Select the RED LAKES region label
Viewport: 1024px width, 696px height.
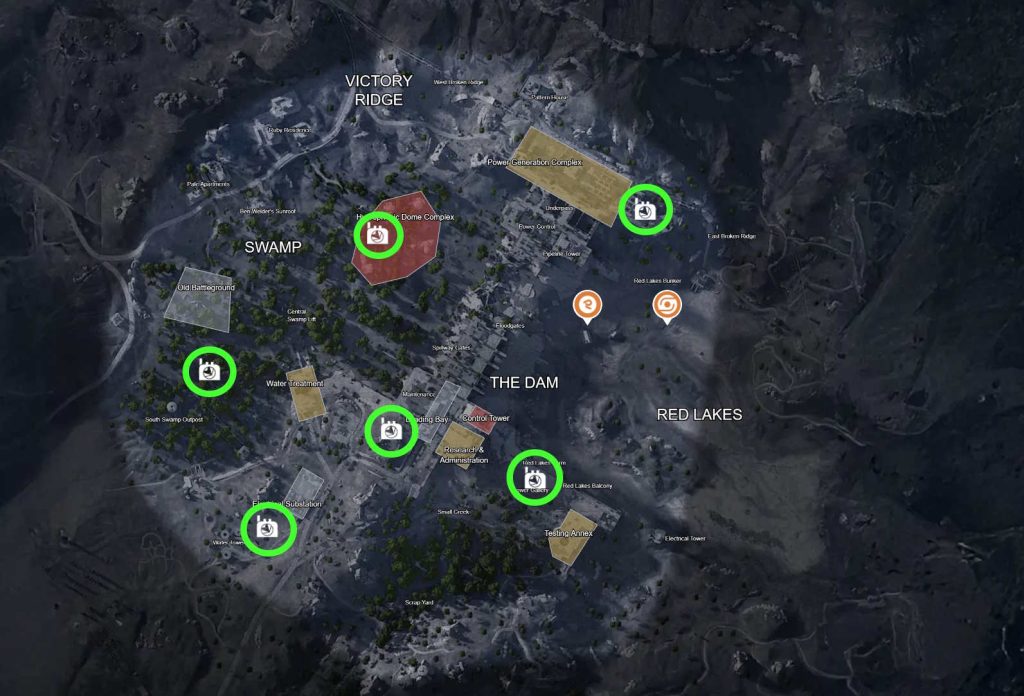[x=699, y=415]
